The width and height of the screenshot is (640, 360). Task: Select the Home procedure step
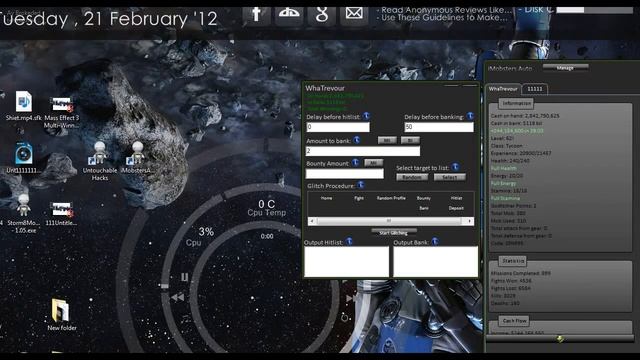326,198
